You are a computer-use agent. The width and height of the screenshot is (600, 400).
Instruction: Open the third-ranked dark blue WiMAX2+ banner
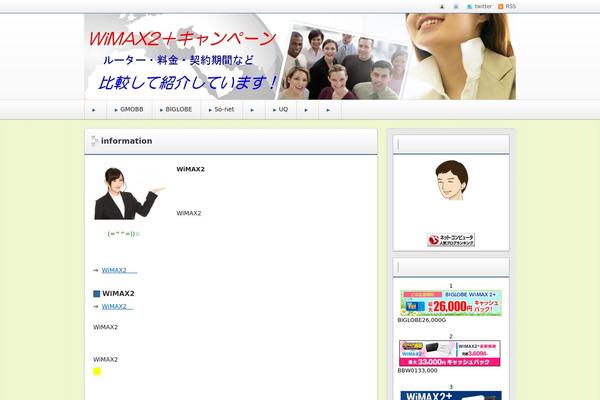click(x=451, y=395)
